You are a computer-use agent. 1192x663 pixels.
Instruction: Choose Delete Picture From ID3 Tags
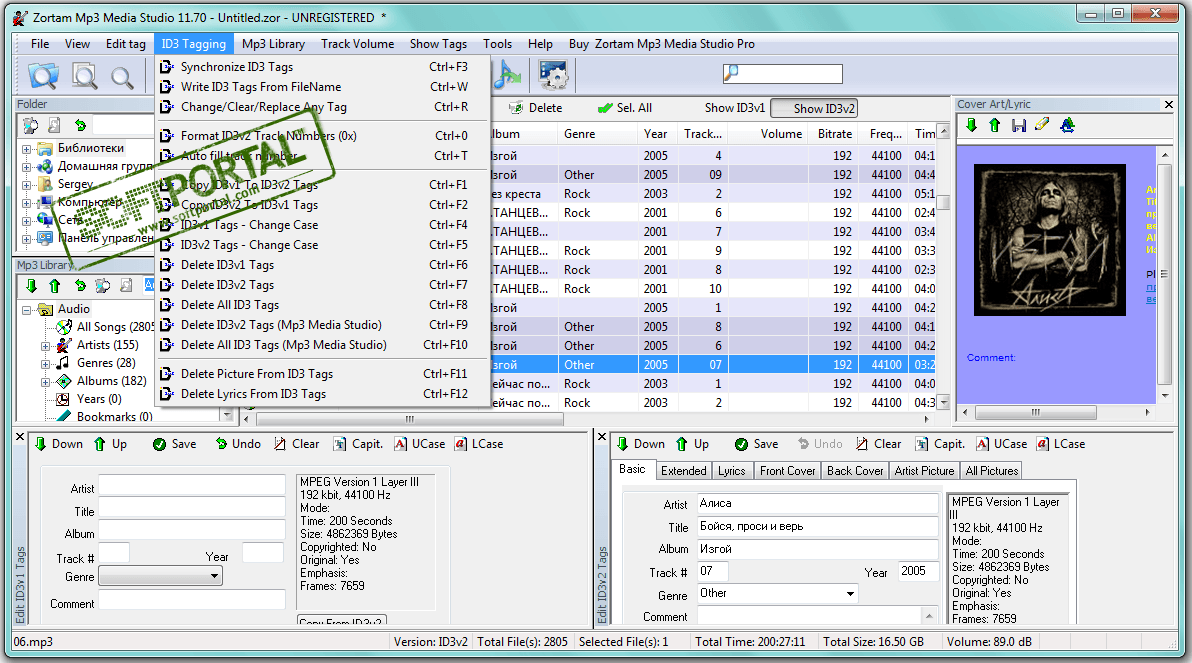[323, 374]
